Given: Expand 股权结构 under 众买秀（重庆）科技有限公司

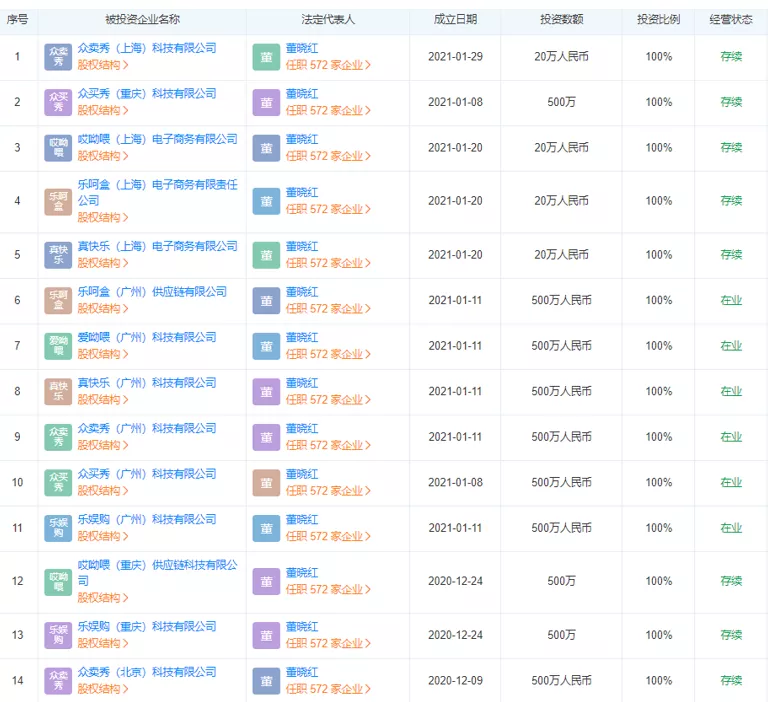Looking at the screenshot, I should point(103,111).
